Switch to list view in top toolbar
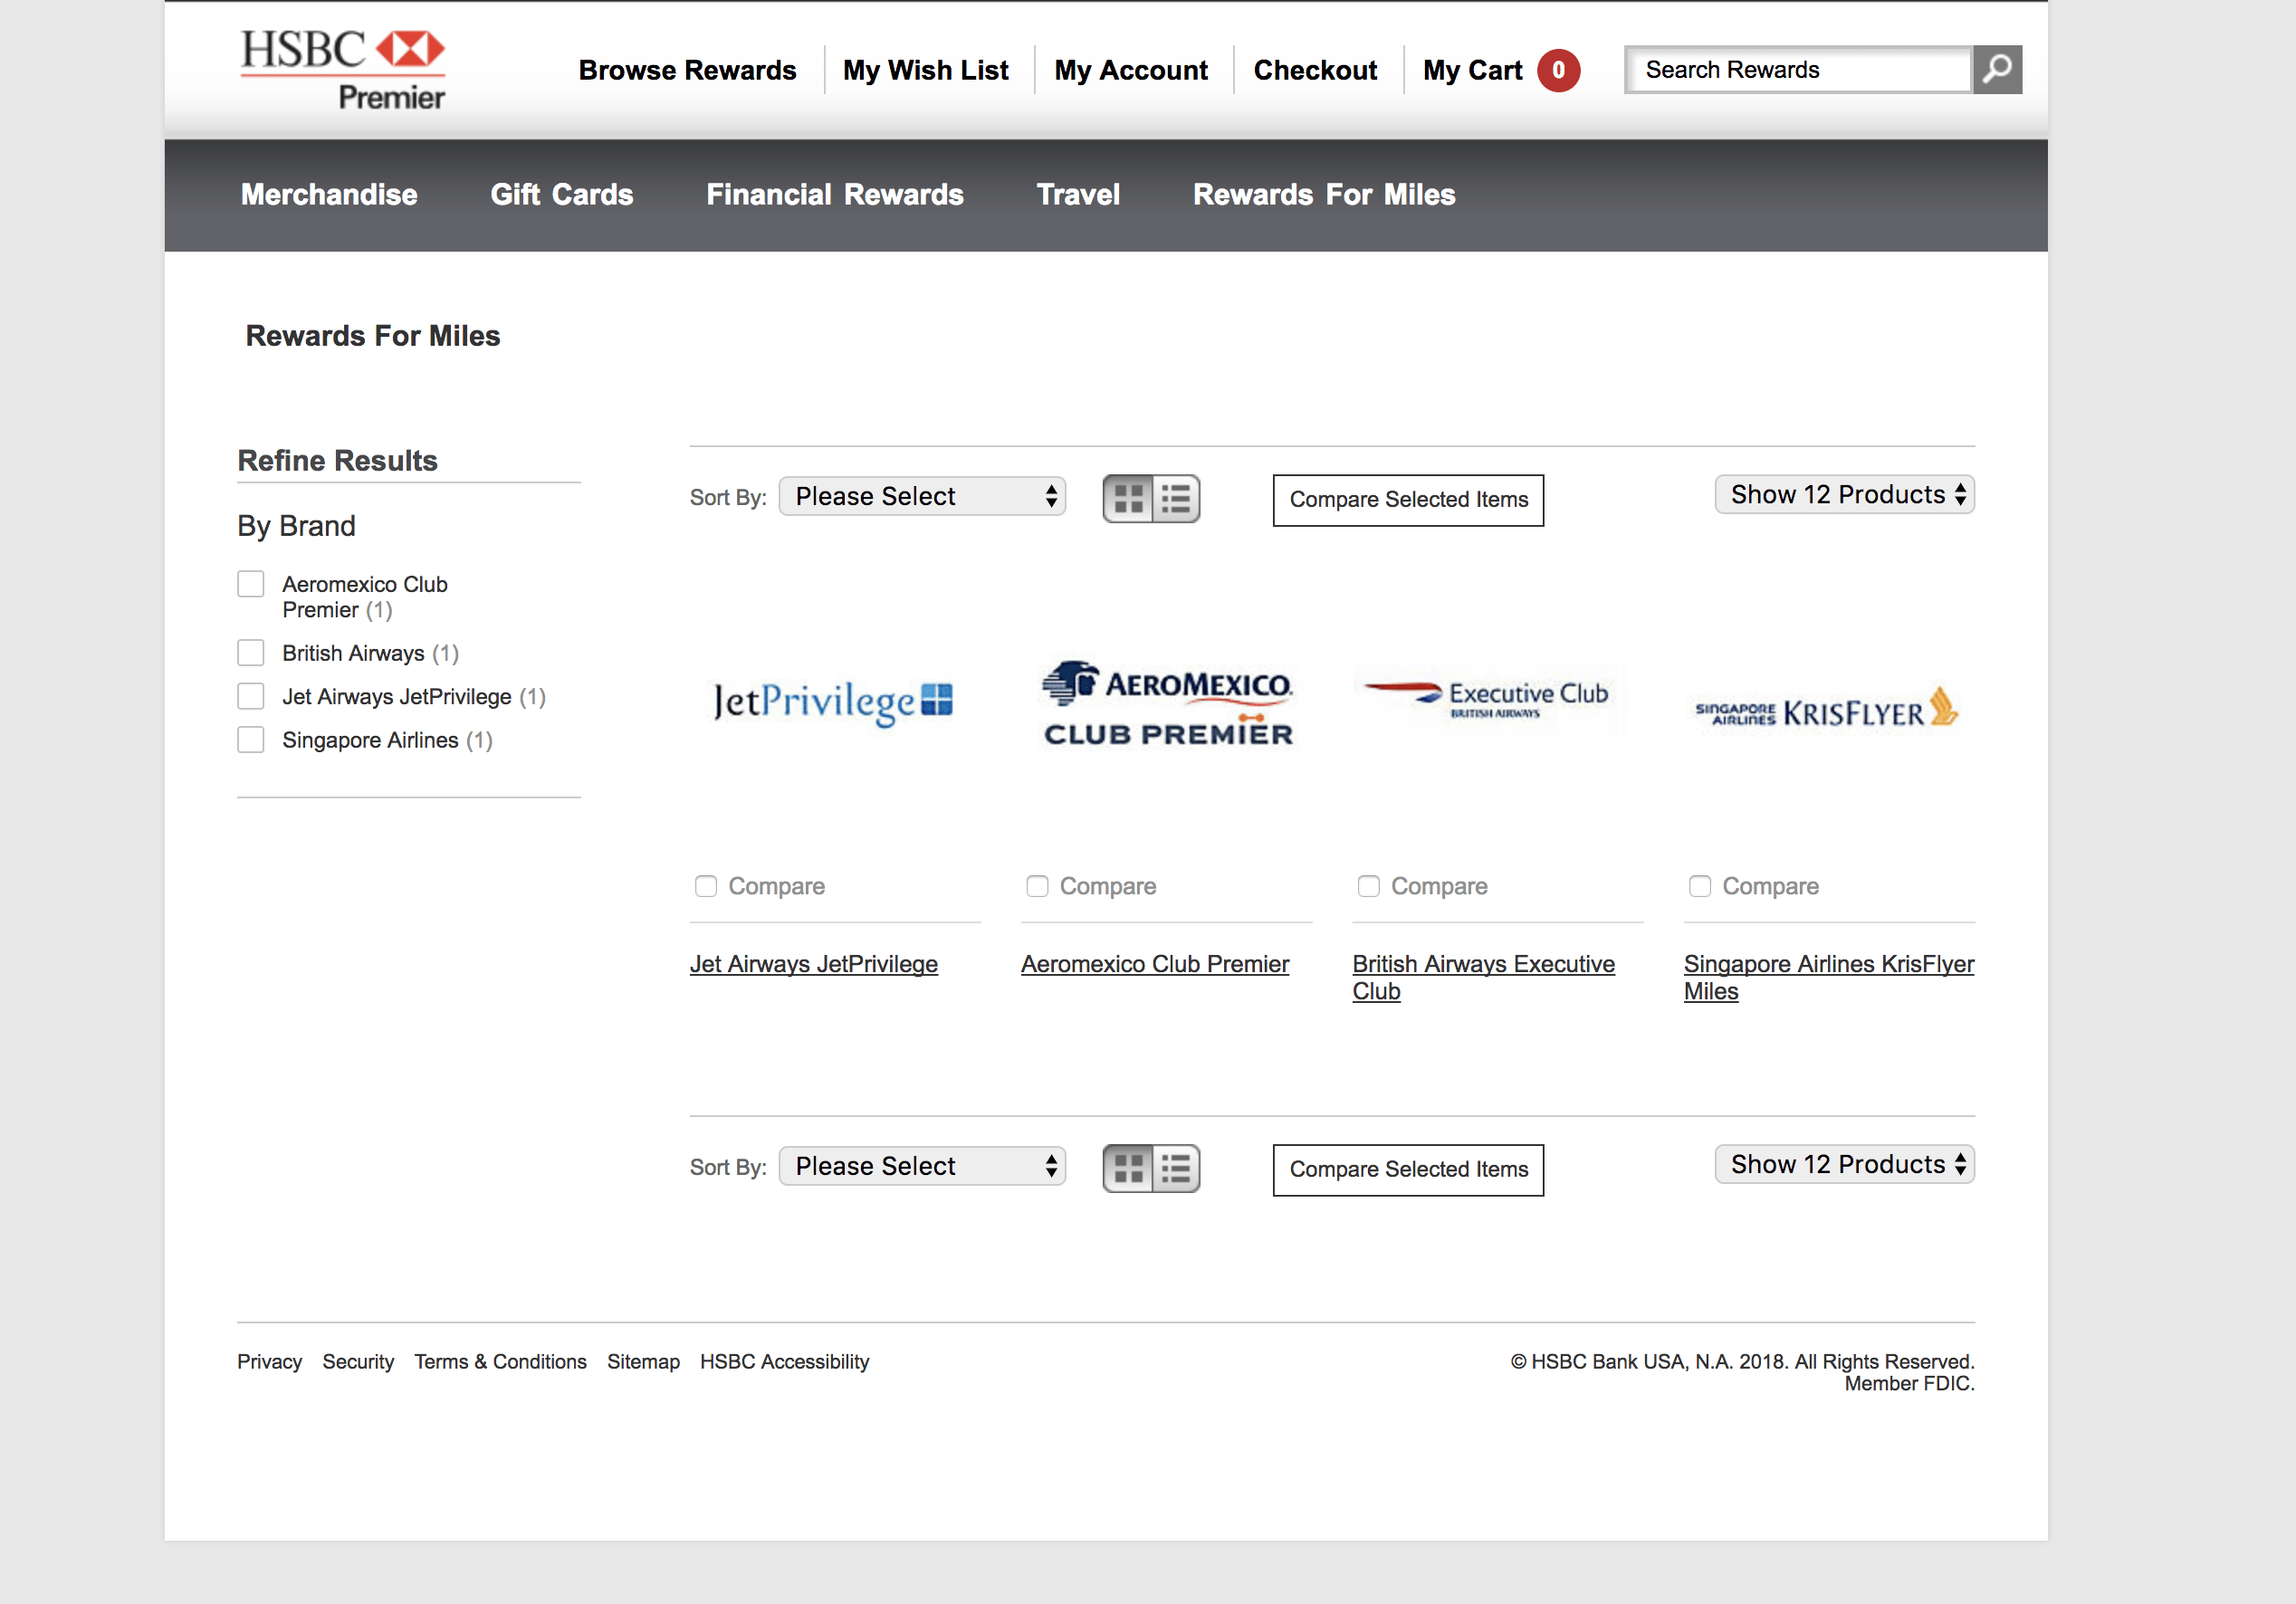The height and width of the screenshot is (1604, 2296). click(1176, 498)
